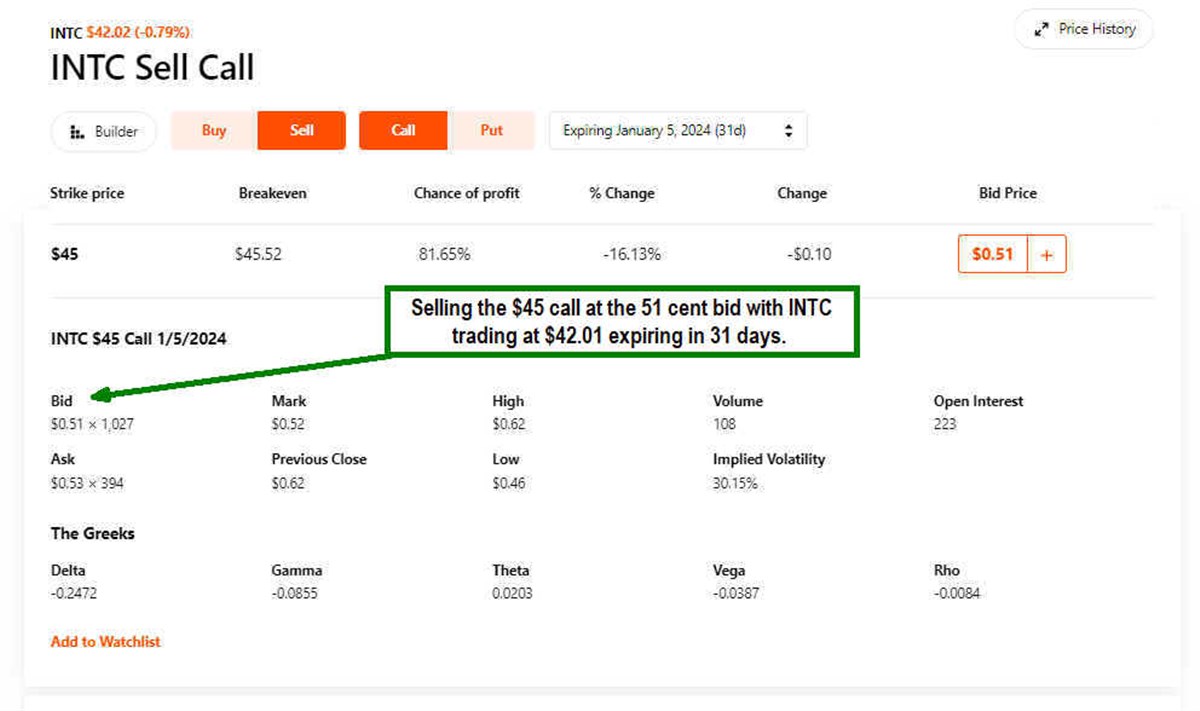
Task: Switch option type to Put
Action: (x=491, y=131)
